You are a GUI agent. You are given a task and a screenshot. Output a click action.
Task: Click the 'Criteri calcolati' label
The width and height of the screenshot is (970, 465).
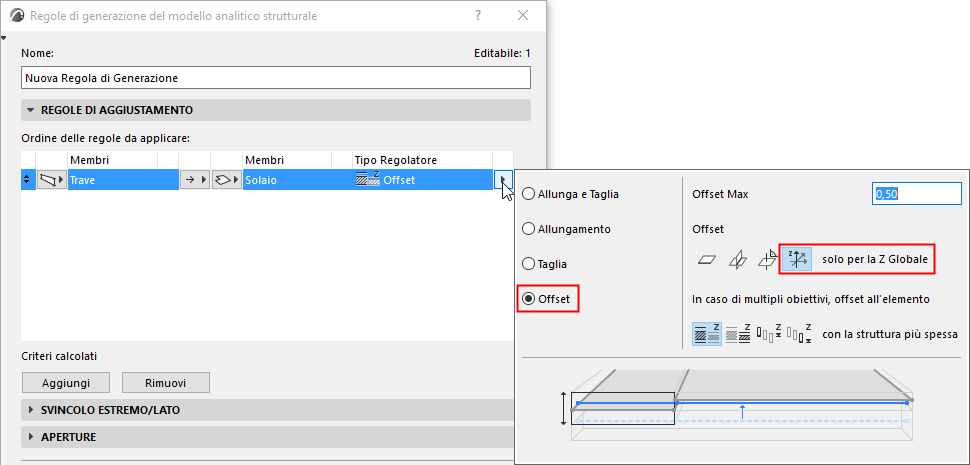point(59,356)
